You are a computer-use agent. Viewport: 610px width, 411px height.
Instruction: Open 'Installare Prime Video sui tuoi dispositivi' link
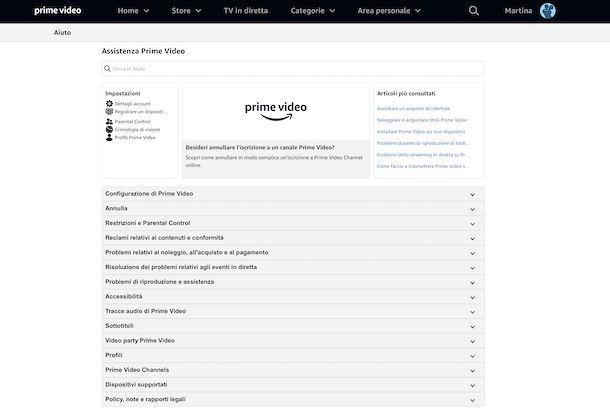[420, 131]
